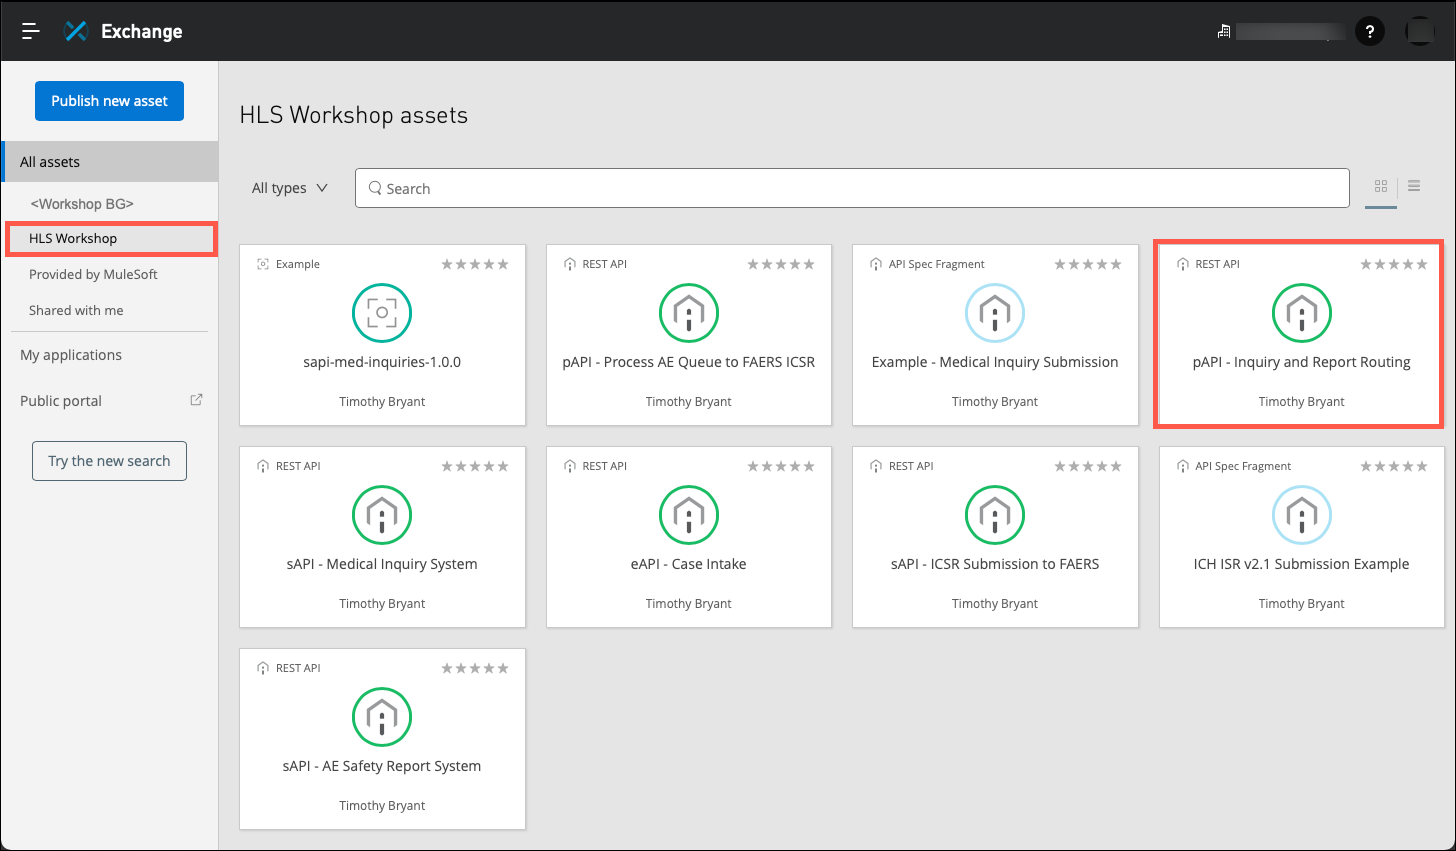Click star rating on sAPI - AE Safety Report card
Viewport: 1456px width, 851px height.
tap(475, 668)
